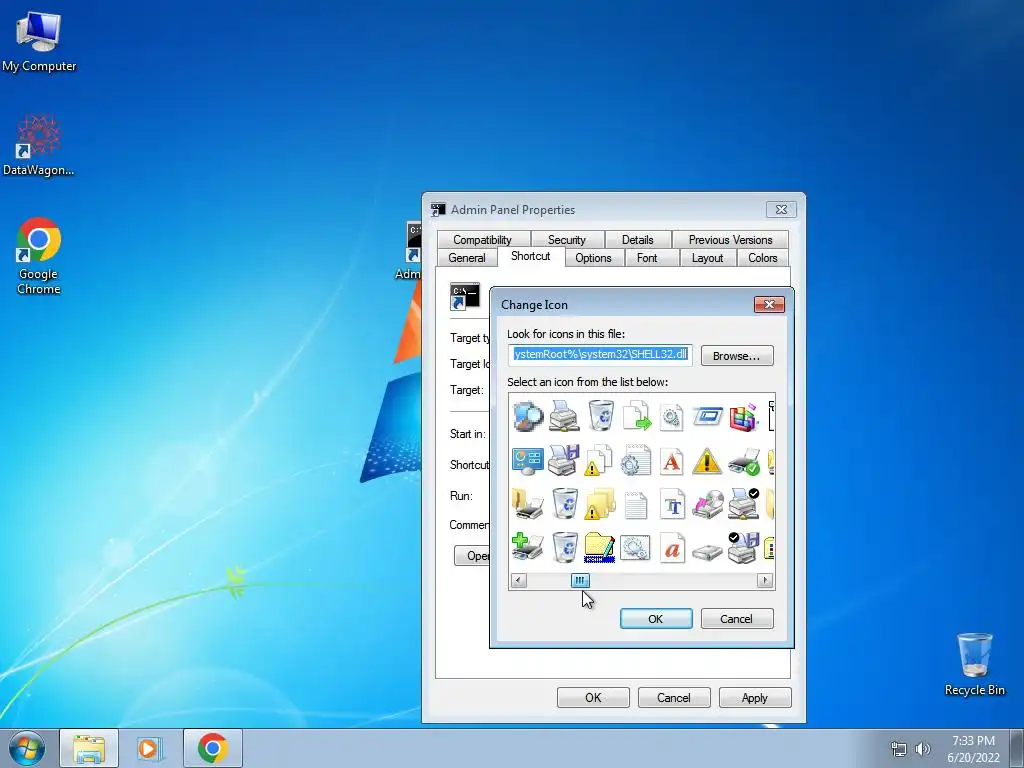Pick the floppy printer with black checkmark icon

[743, 547]
